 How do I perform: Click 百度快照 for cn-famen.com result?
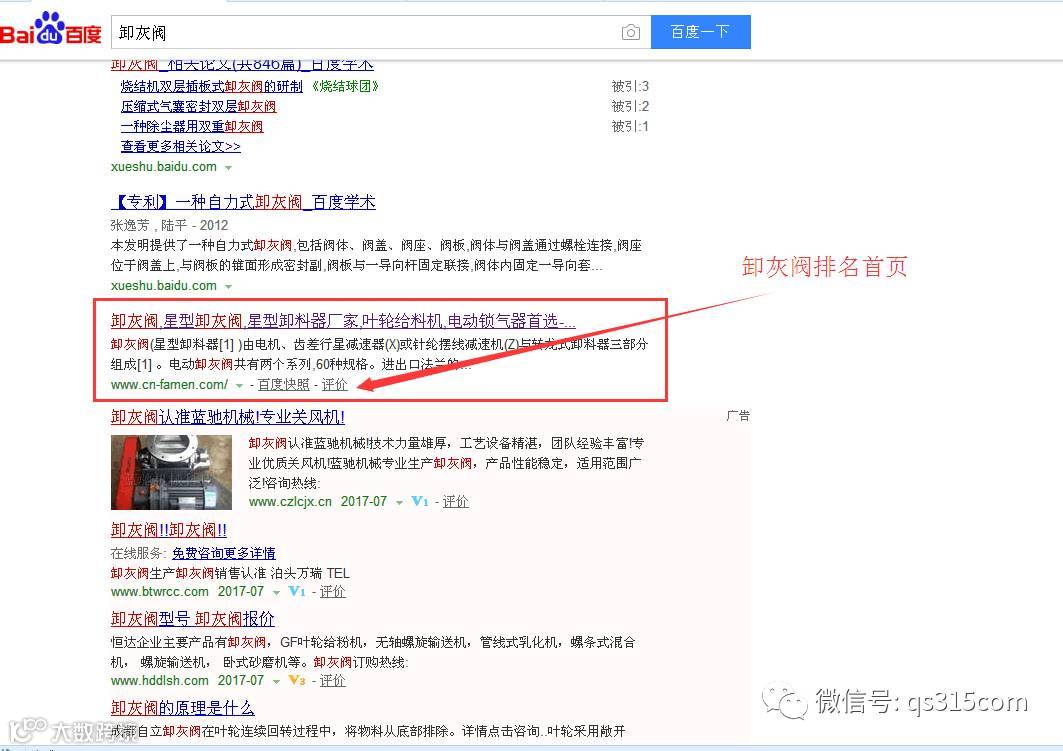point(283,385)
